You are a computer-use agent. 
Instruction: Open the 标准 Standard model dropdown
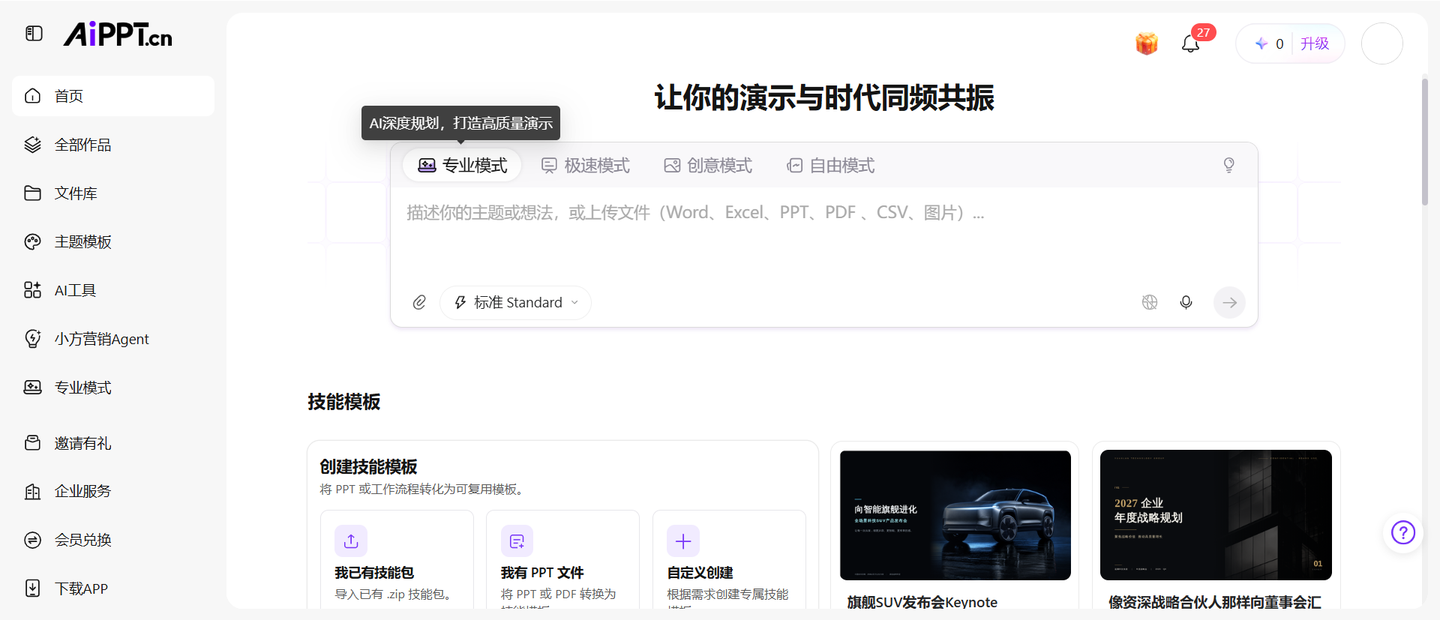point(516,302)
